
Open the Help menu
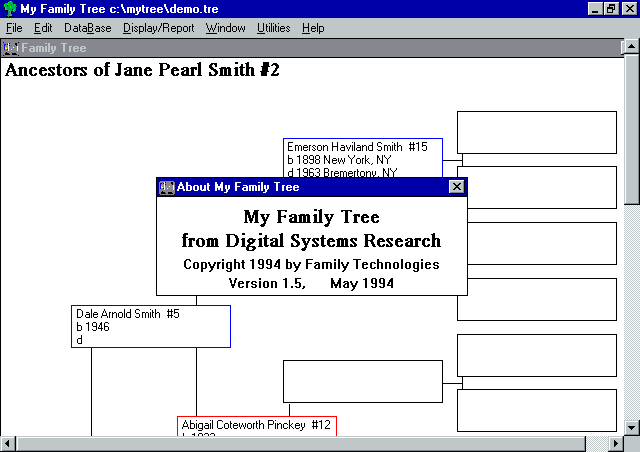[x=313, y=28]
